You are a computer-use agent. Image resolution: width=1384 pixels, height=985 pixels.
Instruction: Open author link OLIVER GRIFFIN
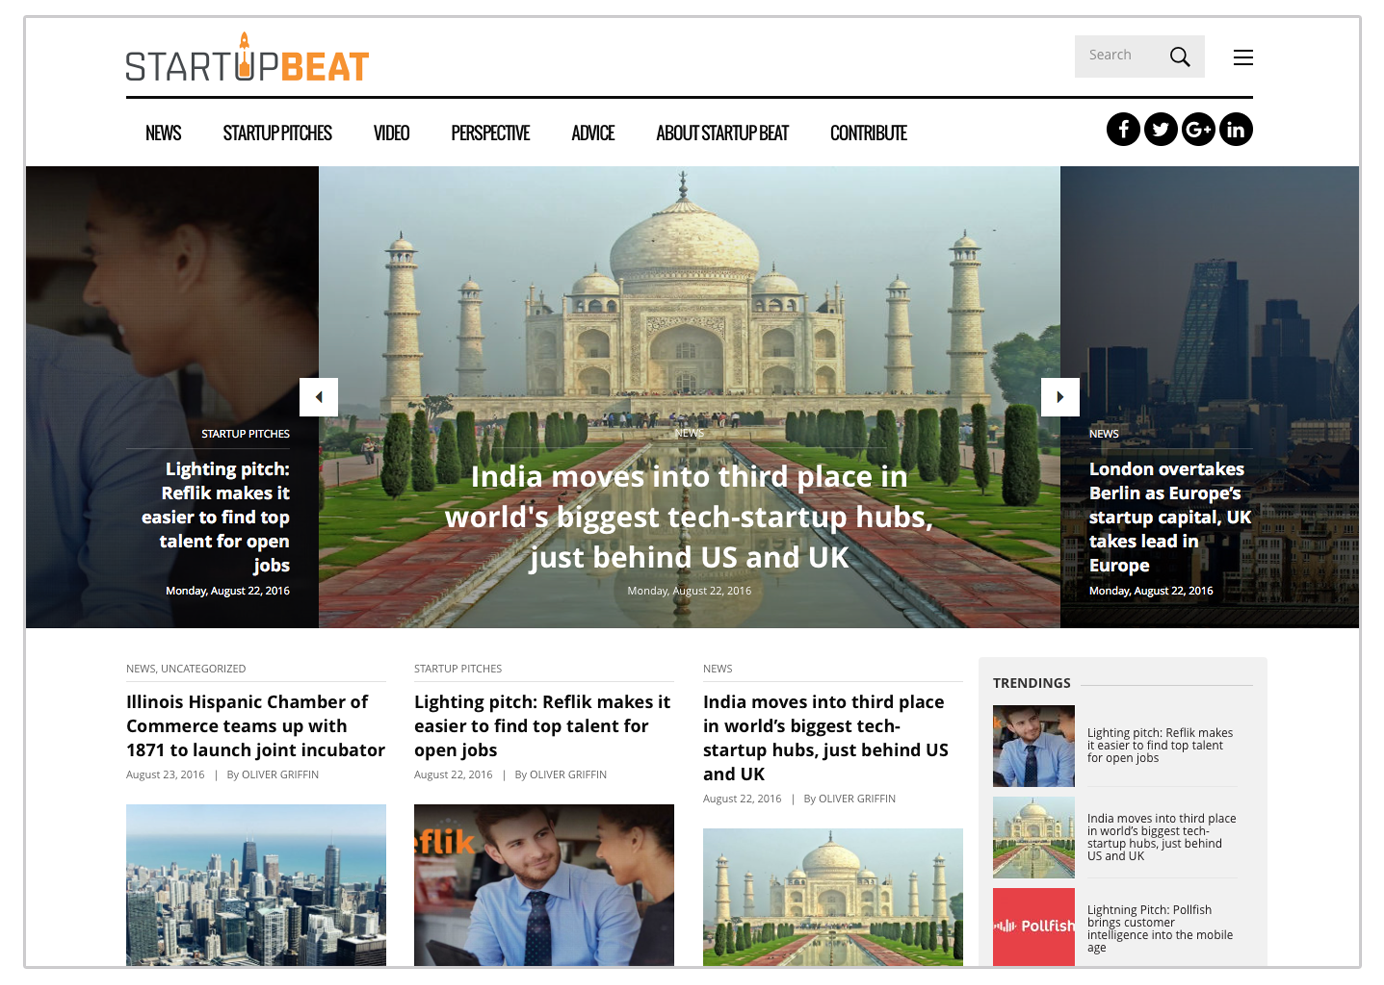(x=279, y=774)
